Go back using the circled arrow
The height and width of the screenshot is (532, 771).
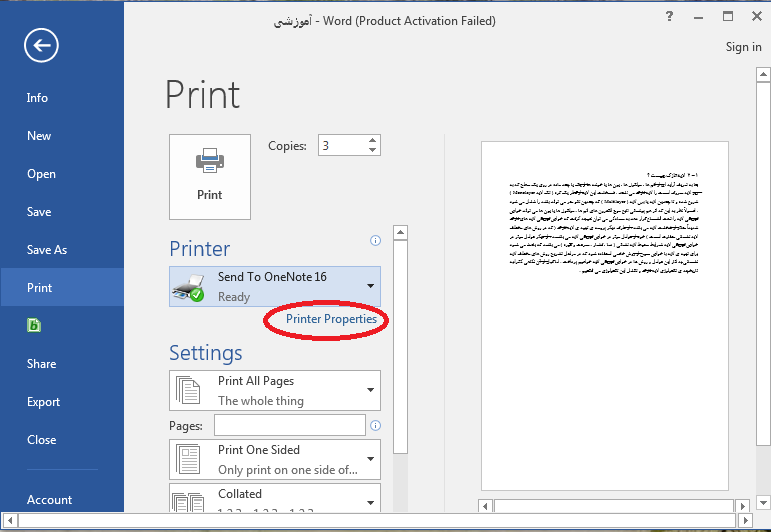[x=41, y=45]
